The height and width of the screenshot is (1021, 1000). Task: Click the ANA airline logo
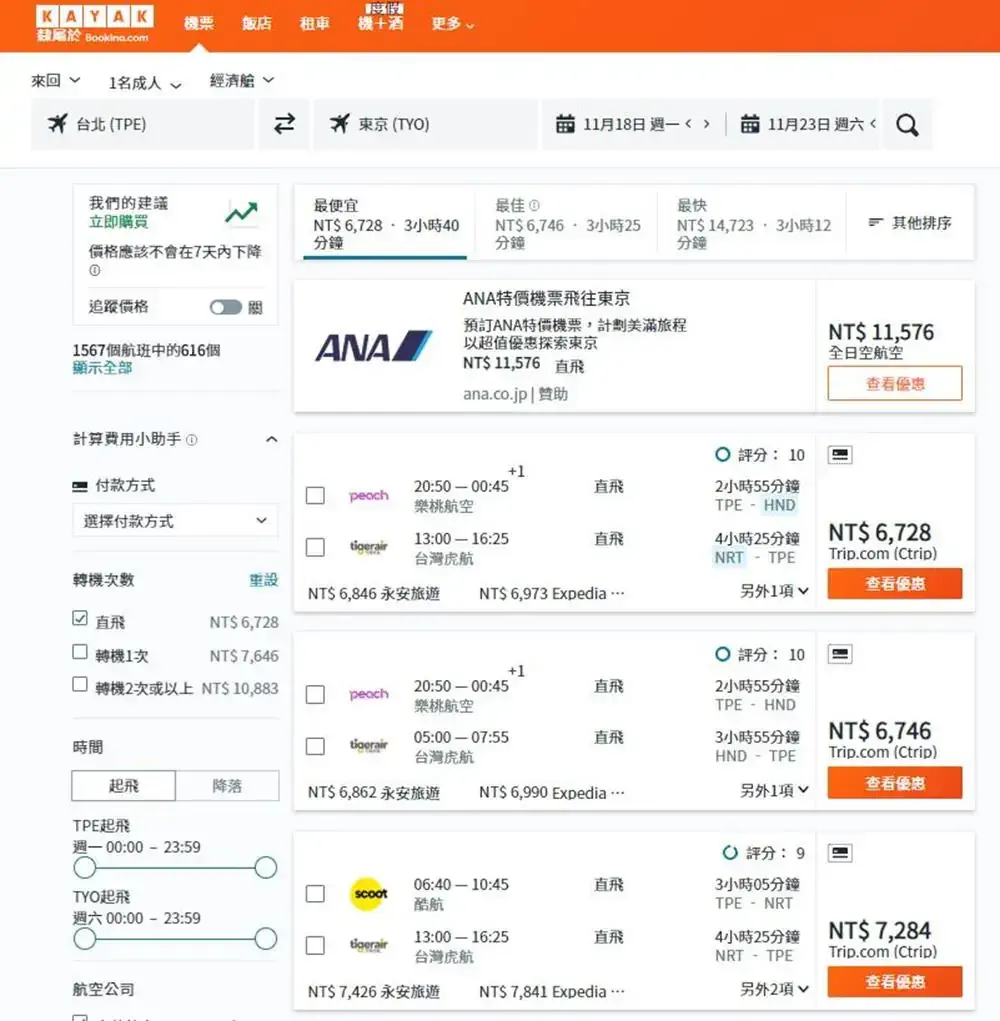[373, 346]
